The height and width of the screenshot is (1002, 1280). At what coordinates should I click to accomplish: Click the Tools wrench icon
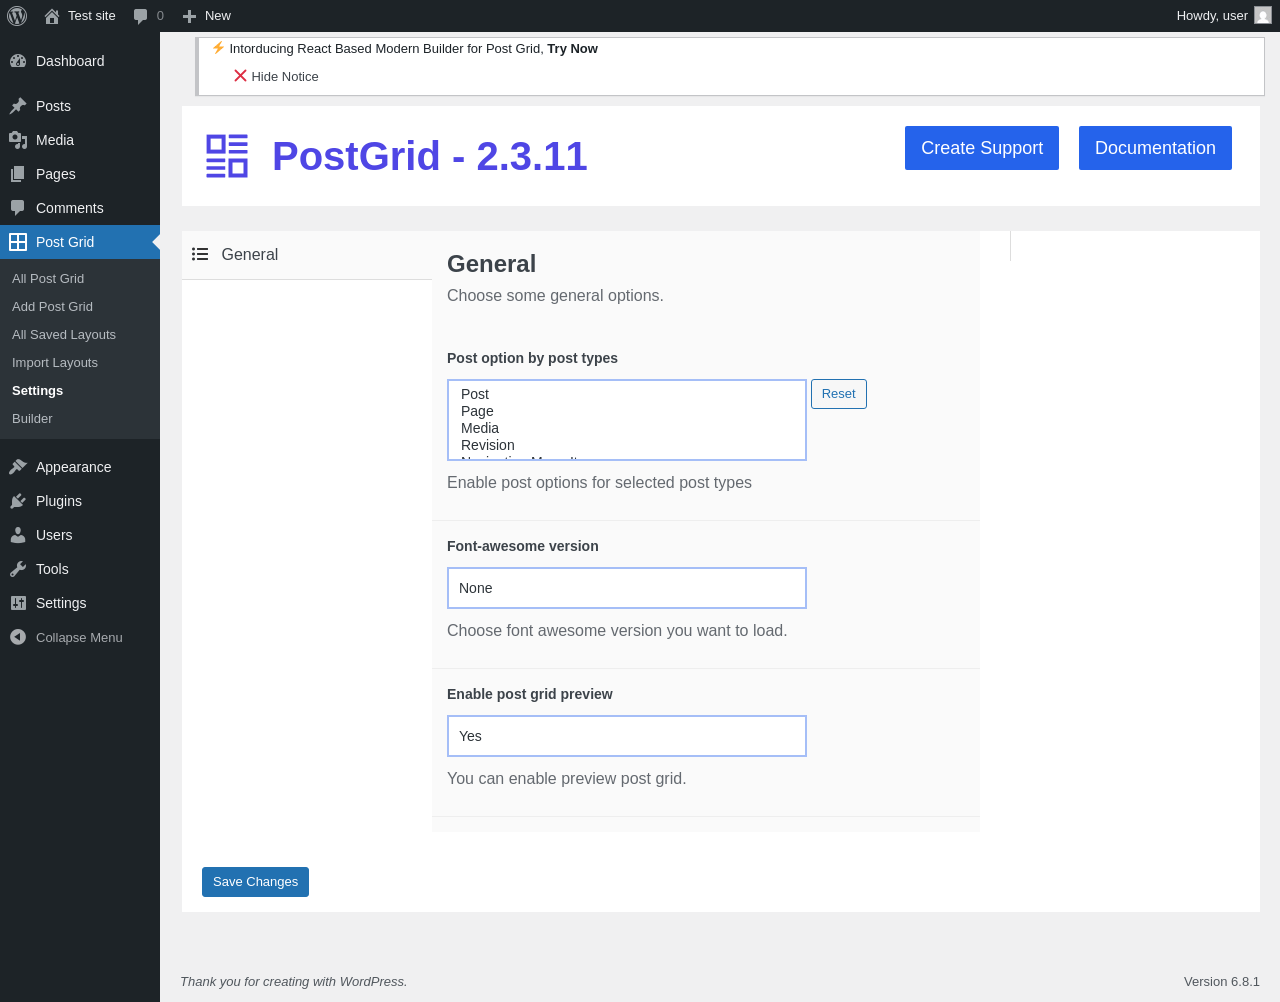click(18, 569)
